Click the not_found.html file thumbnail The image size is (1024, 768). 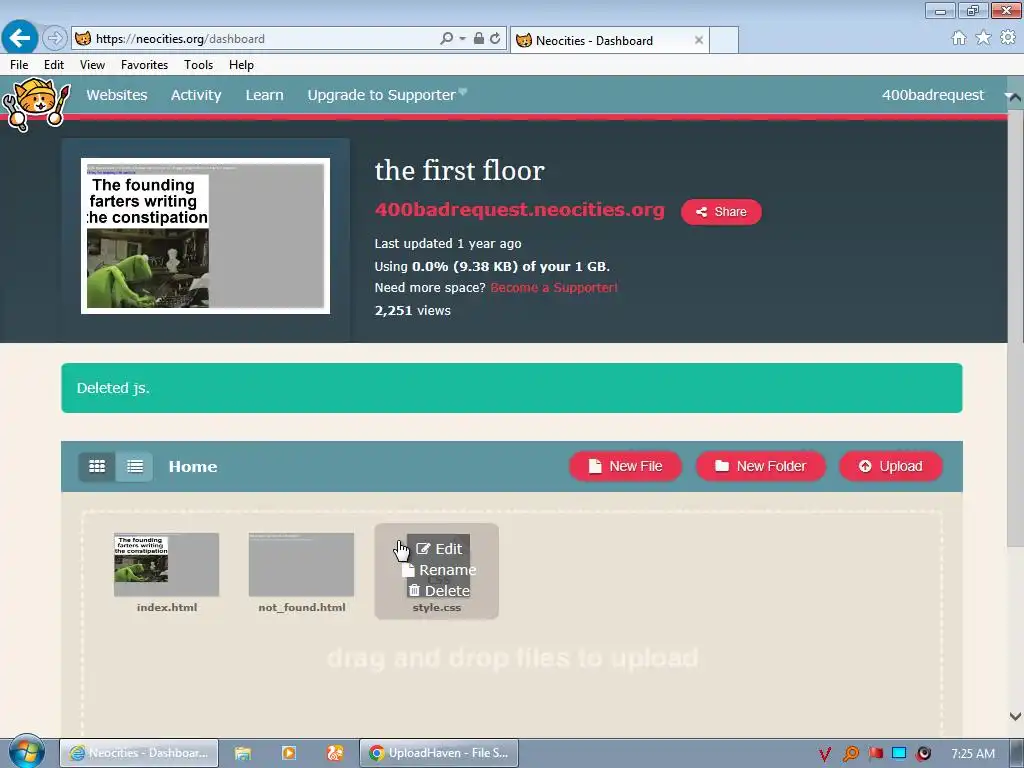(301, 565)
